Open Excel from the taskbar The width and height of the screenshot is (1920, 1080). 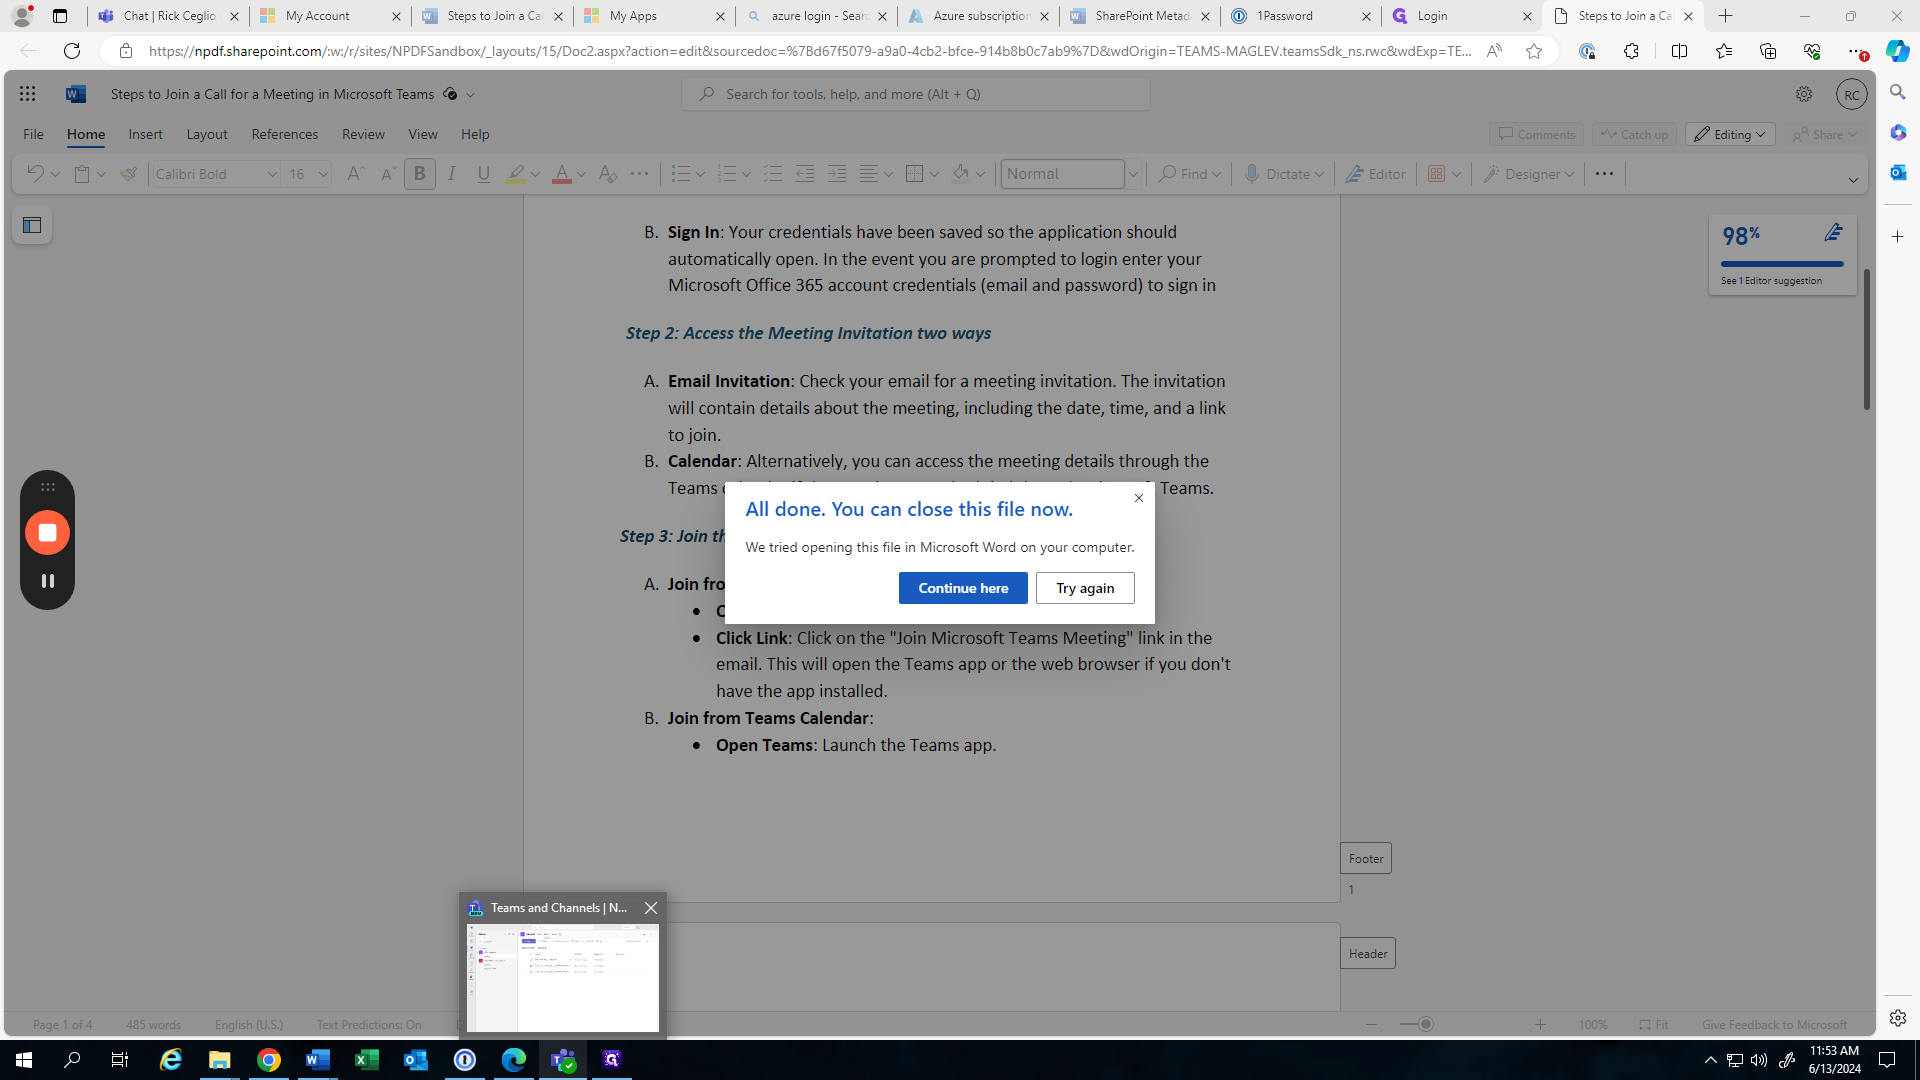pos(366,1060)
